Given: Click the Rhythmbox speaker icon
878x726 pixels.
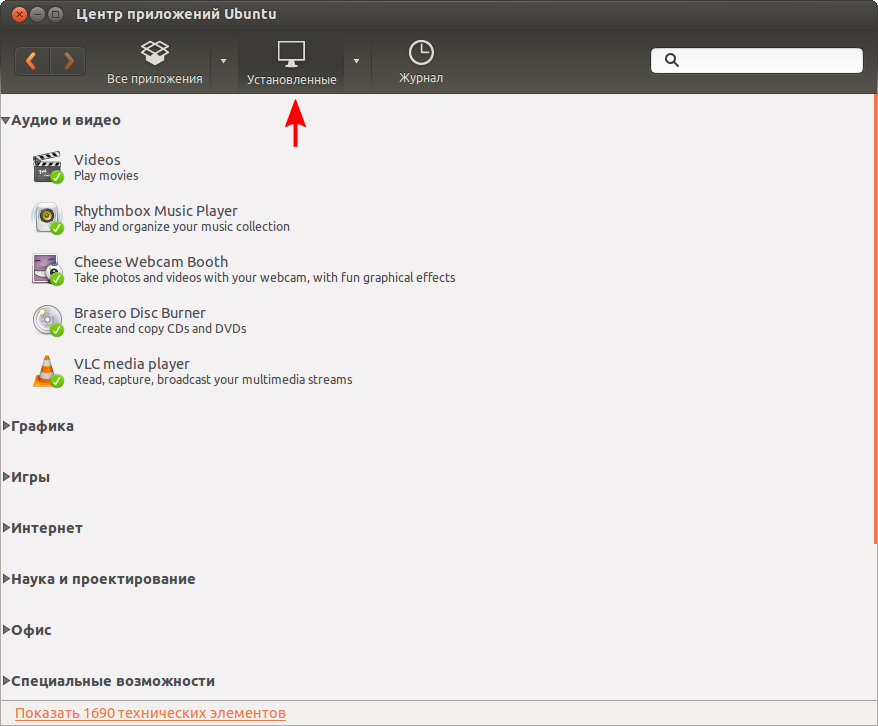Looking at the screenshot, I should (48, 218).
